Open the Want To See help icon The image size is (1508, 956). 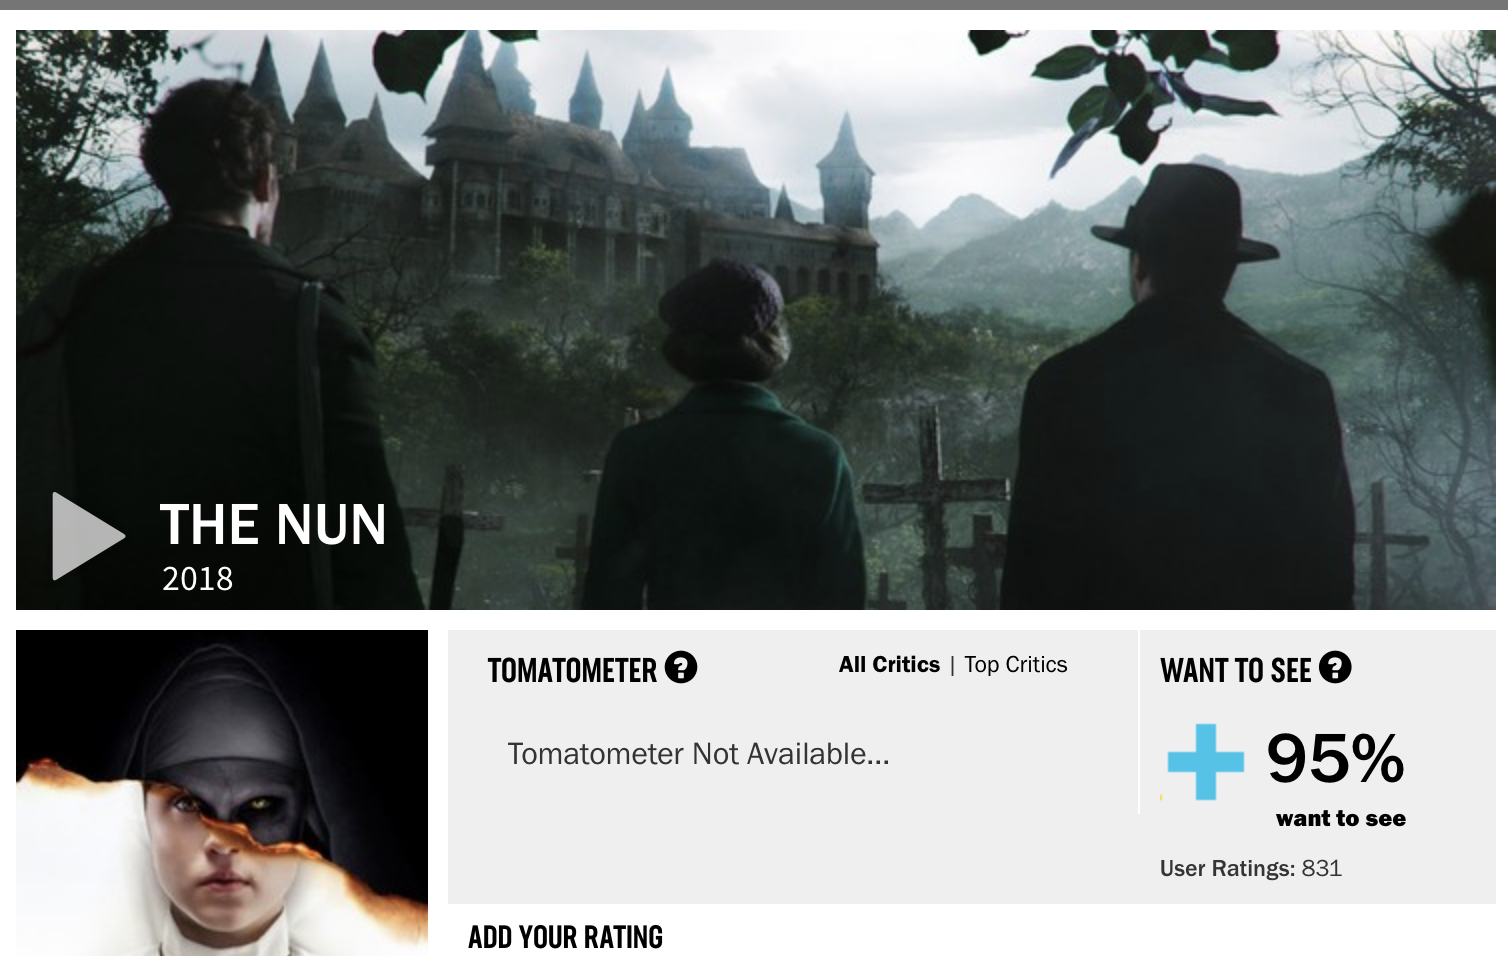coord(1335,667)
